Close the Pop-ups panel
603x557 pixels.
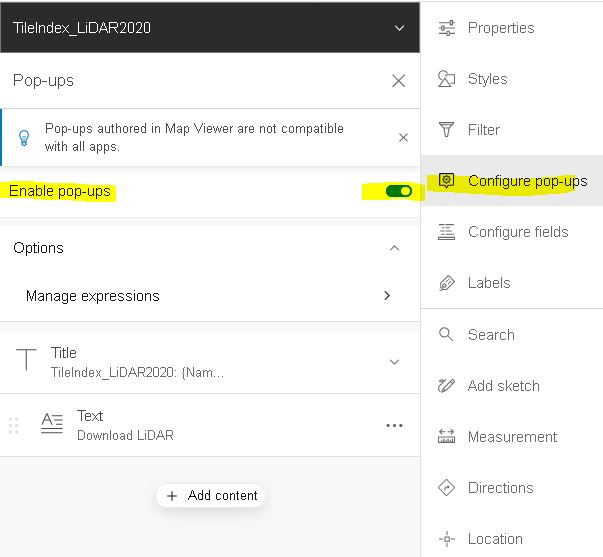[x=398, y=81]
